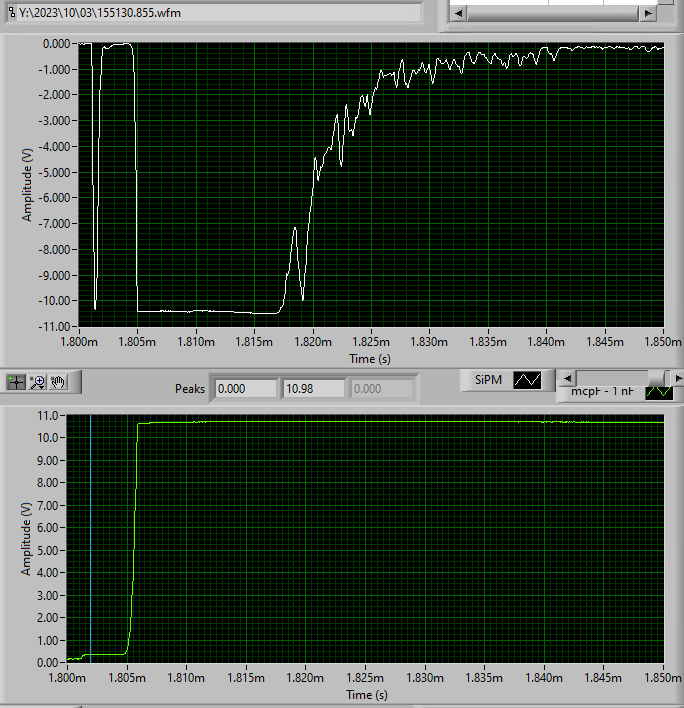Click the Peaks field showing 10.98
This screenshot has width=684, height=708.
point(314,389)
